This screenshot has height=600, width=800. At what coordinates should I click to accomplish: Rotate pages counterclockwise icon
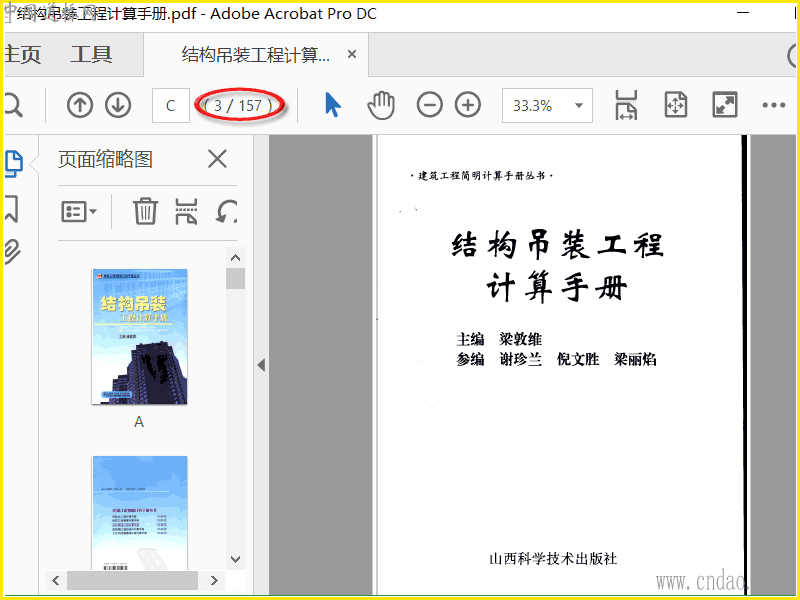click(226, 211)
